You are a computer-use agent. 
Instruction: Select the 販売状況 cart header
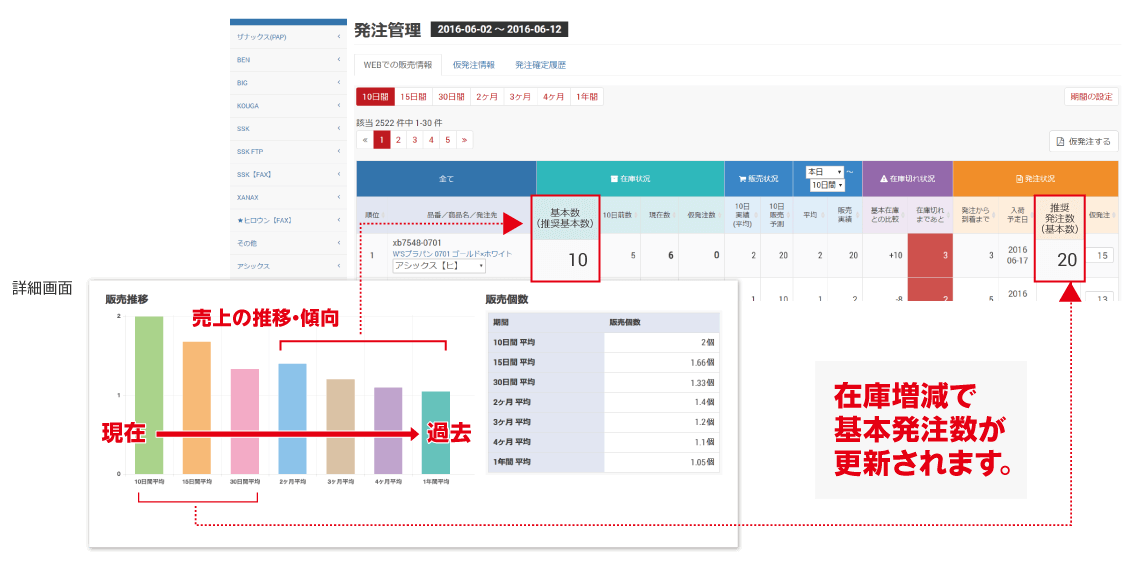(758, 178)
